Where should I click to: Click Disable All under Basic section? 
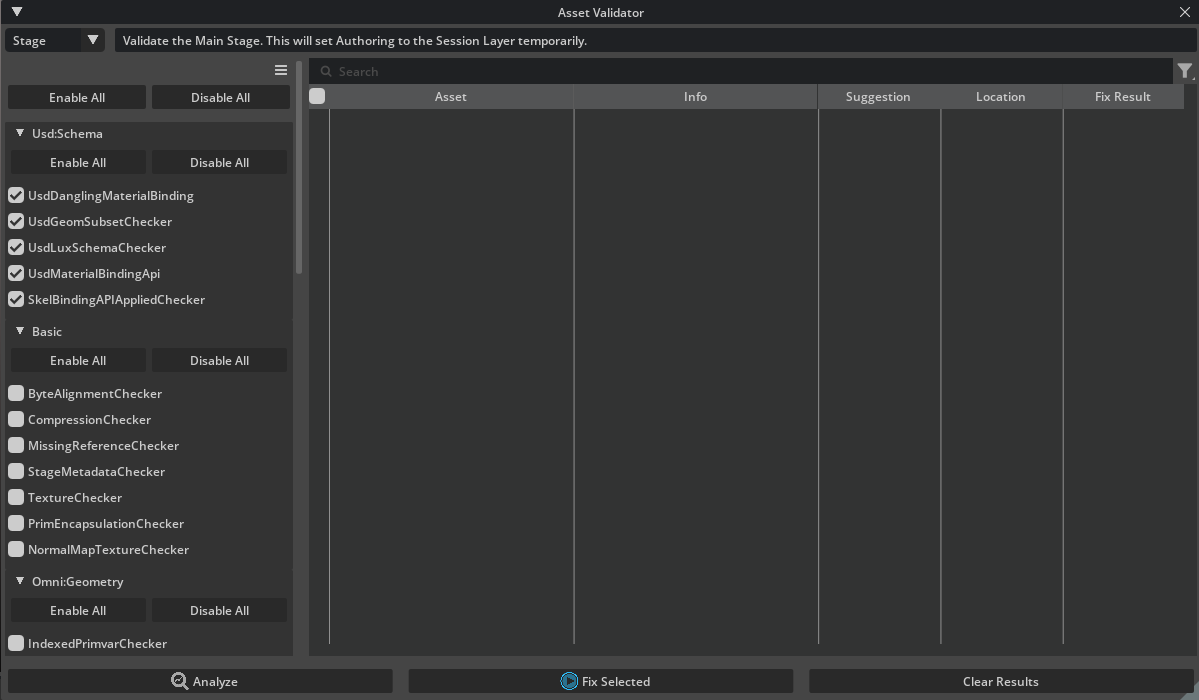pos(219,360)
